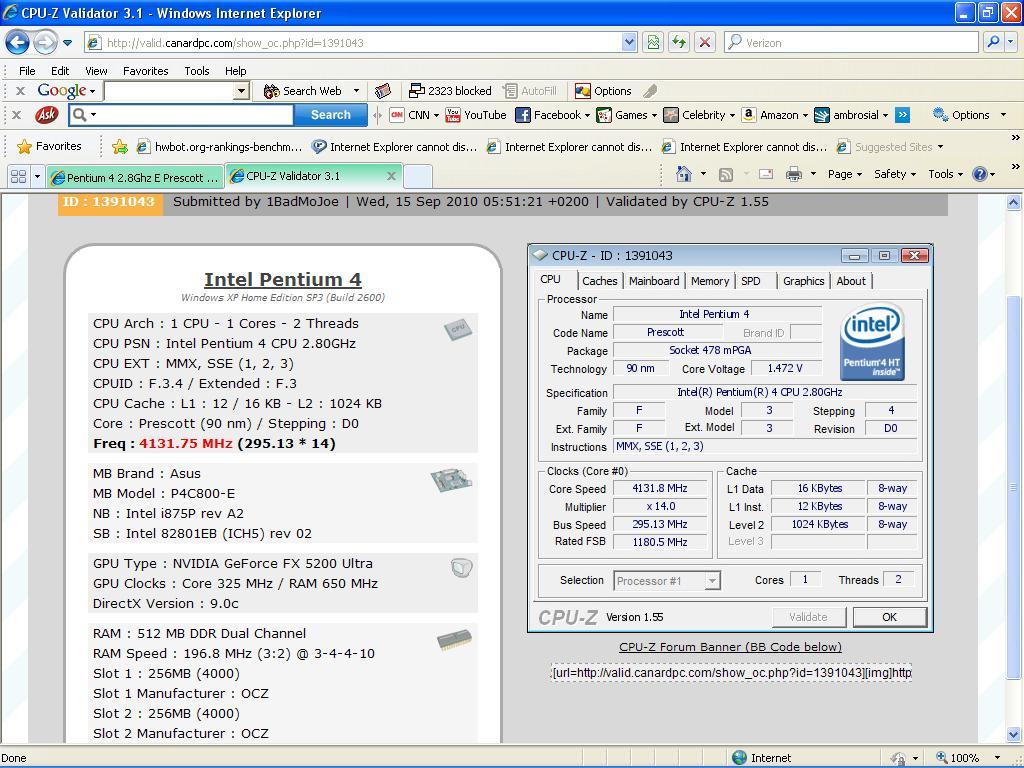
Task: Click the Google toolbar bookmark icon beside Search Web
Action: [x=383, y=91]
